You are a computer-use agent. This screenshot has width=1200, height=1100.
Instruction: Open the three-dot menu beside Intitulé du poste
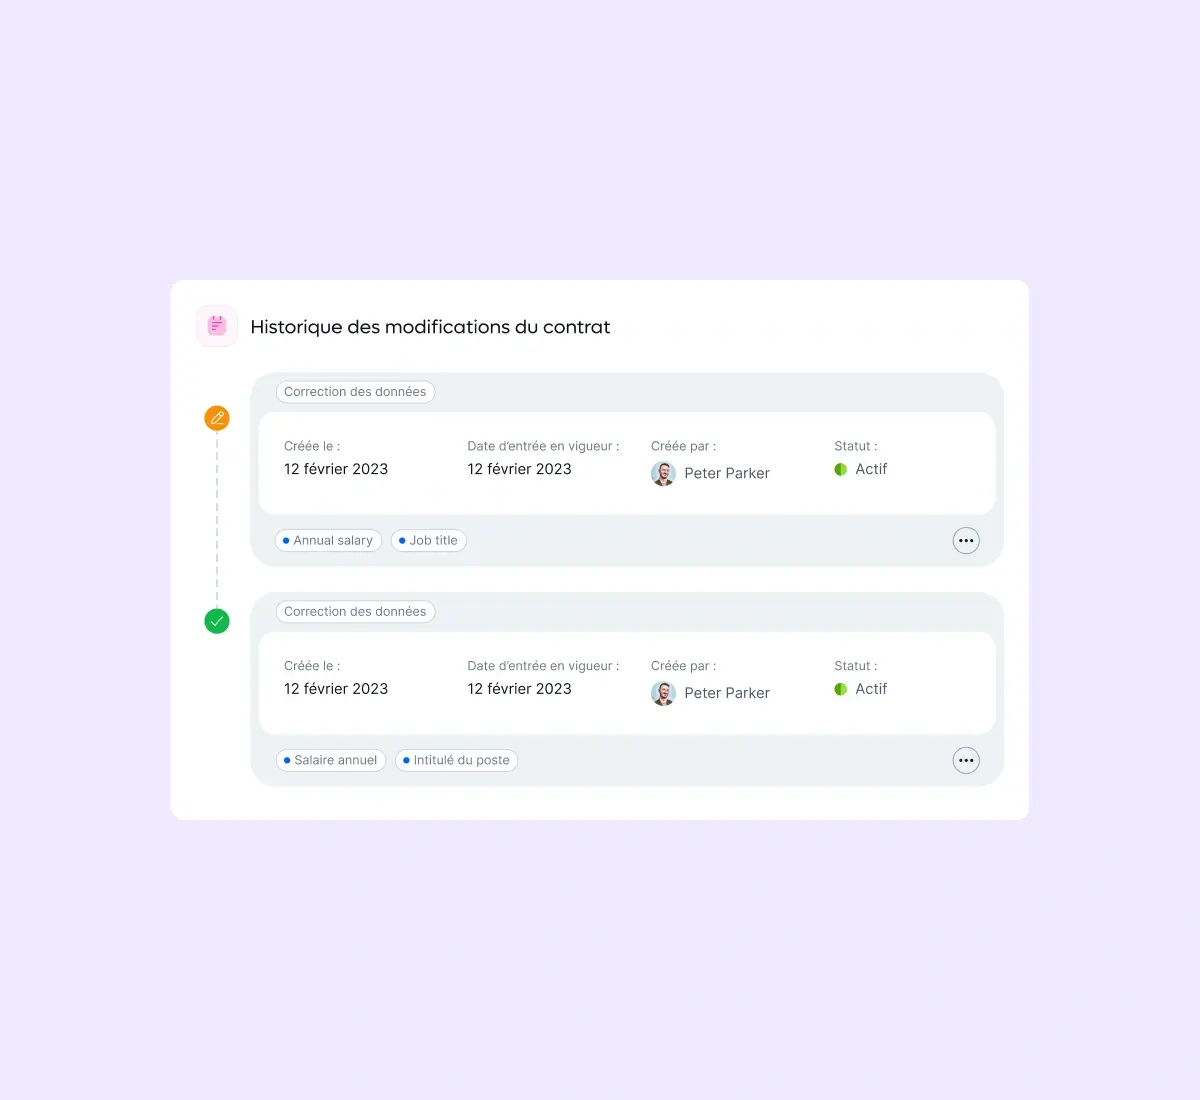(x=966, y=760)
